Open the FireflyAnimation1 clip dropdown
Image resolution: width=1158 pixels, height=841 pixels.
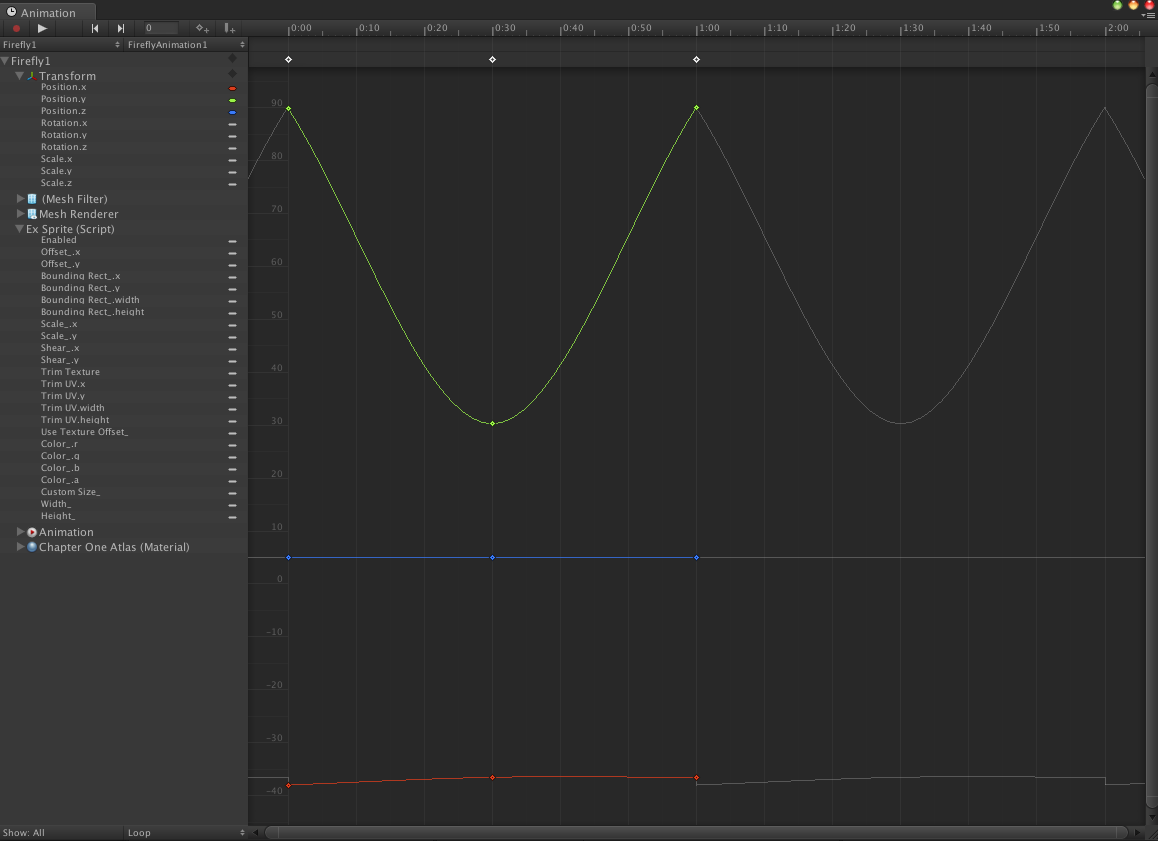click(185, 45)
